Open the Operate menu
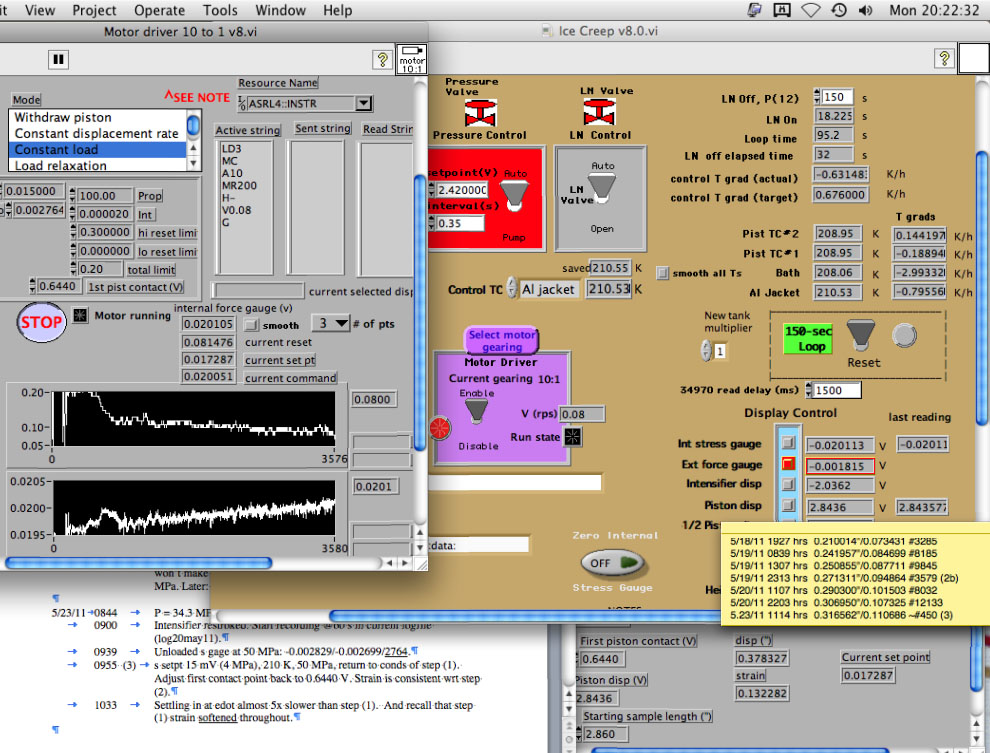The width and height of the screenshot is (990, 753). pos(159,10)
